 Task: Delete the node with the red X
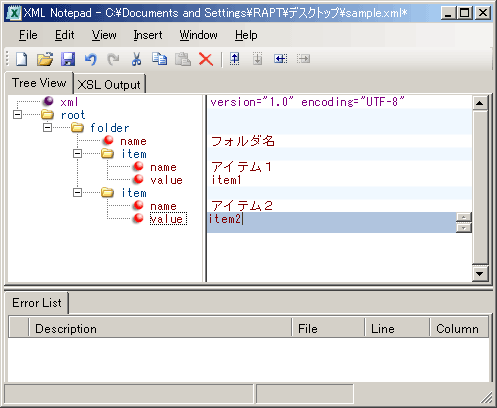[206, 59]
